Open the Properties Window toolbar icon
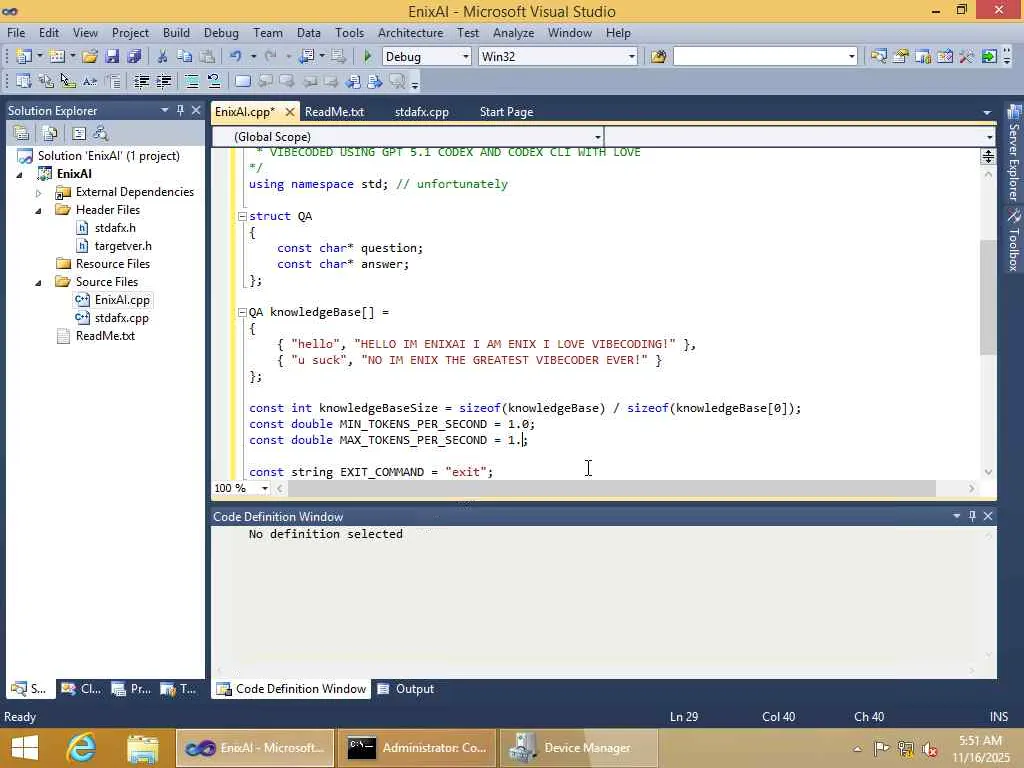 pos(901,56)
